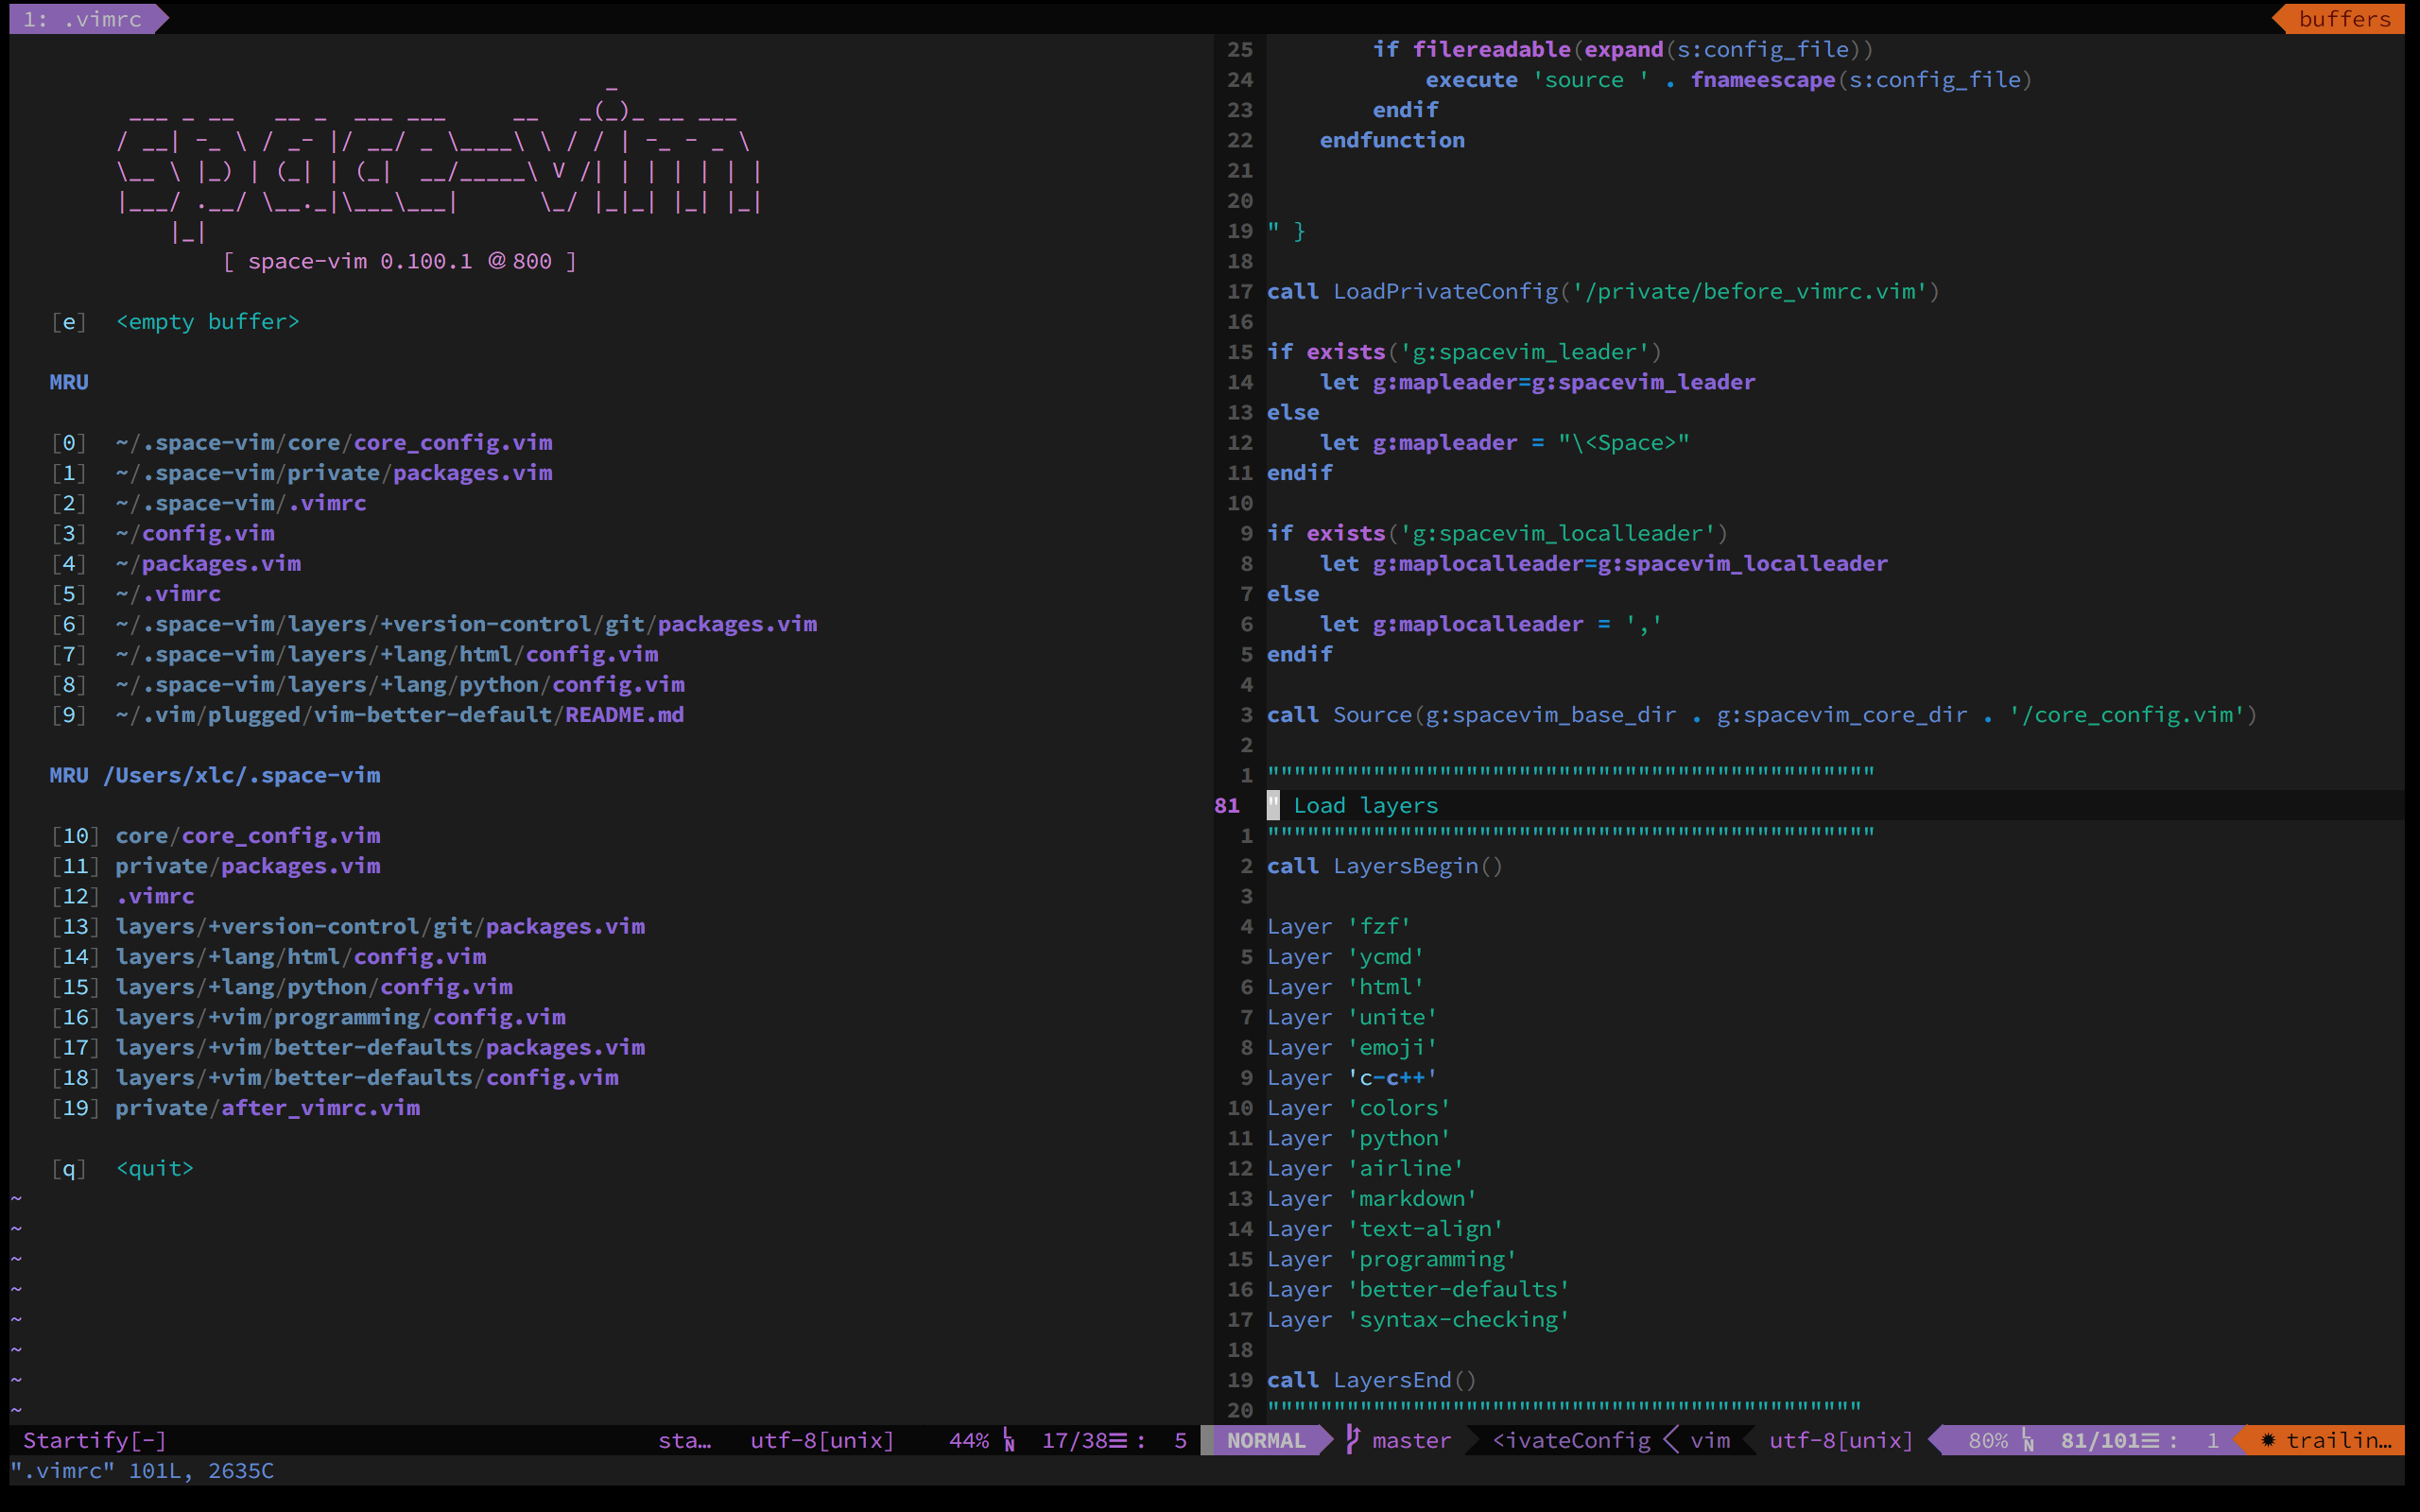Screen dimensions: 2420x1512
Task: Click the "vim" filetype segment in statusline
Action: (1713, 1440)
